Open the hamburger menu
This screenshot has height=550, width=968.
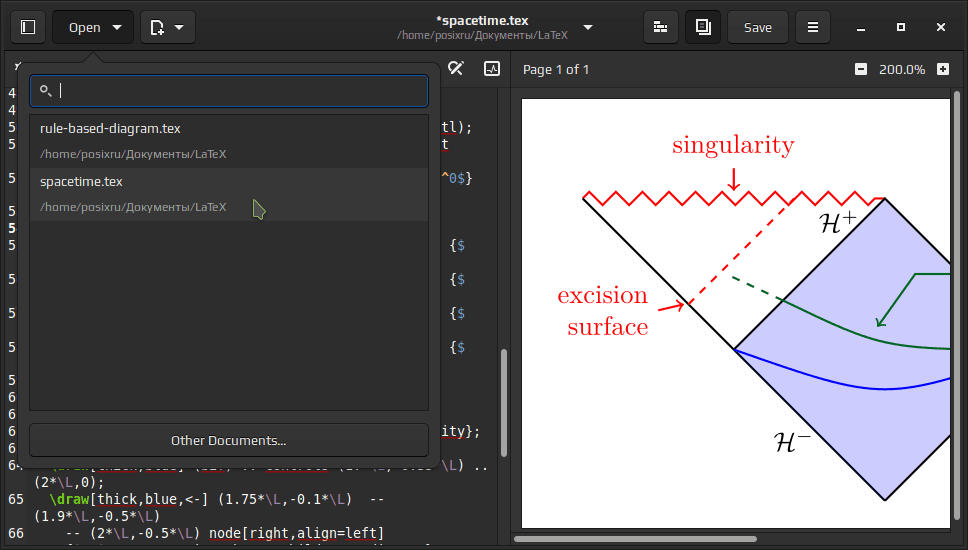click(812, 27)
